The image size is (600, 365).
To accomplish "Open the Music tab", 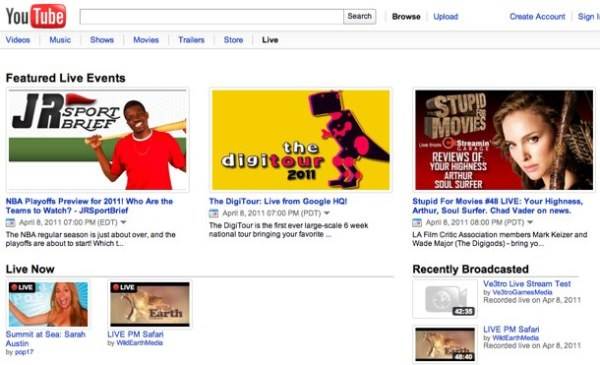I will pos(60,40).
